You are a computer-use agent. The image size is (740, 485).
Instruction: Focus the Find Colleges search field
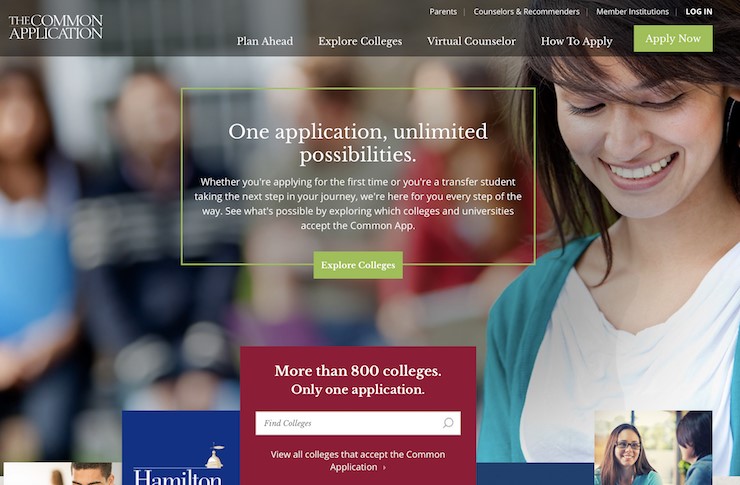coord(358,423)
